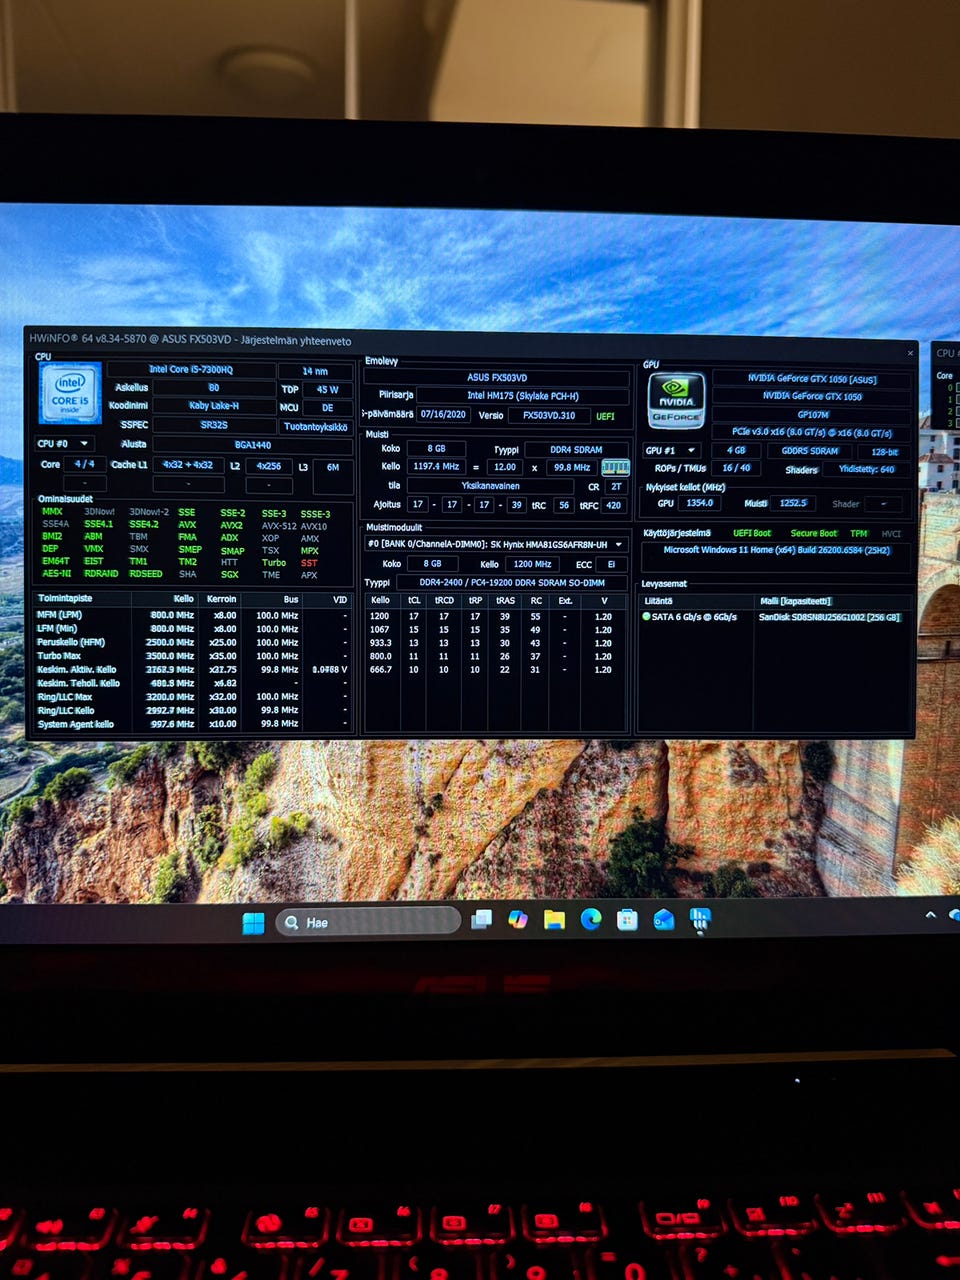960x1280 pixels.
Task: Click the 45 W TDP value
Action: 327,389
